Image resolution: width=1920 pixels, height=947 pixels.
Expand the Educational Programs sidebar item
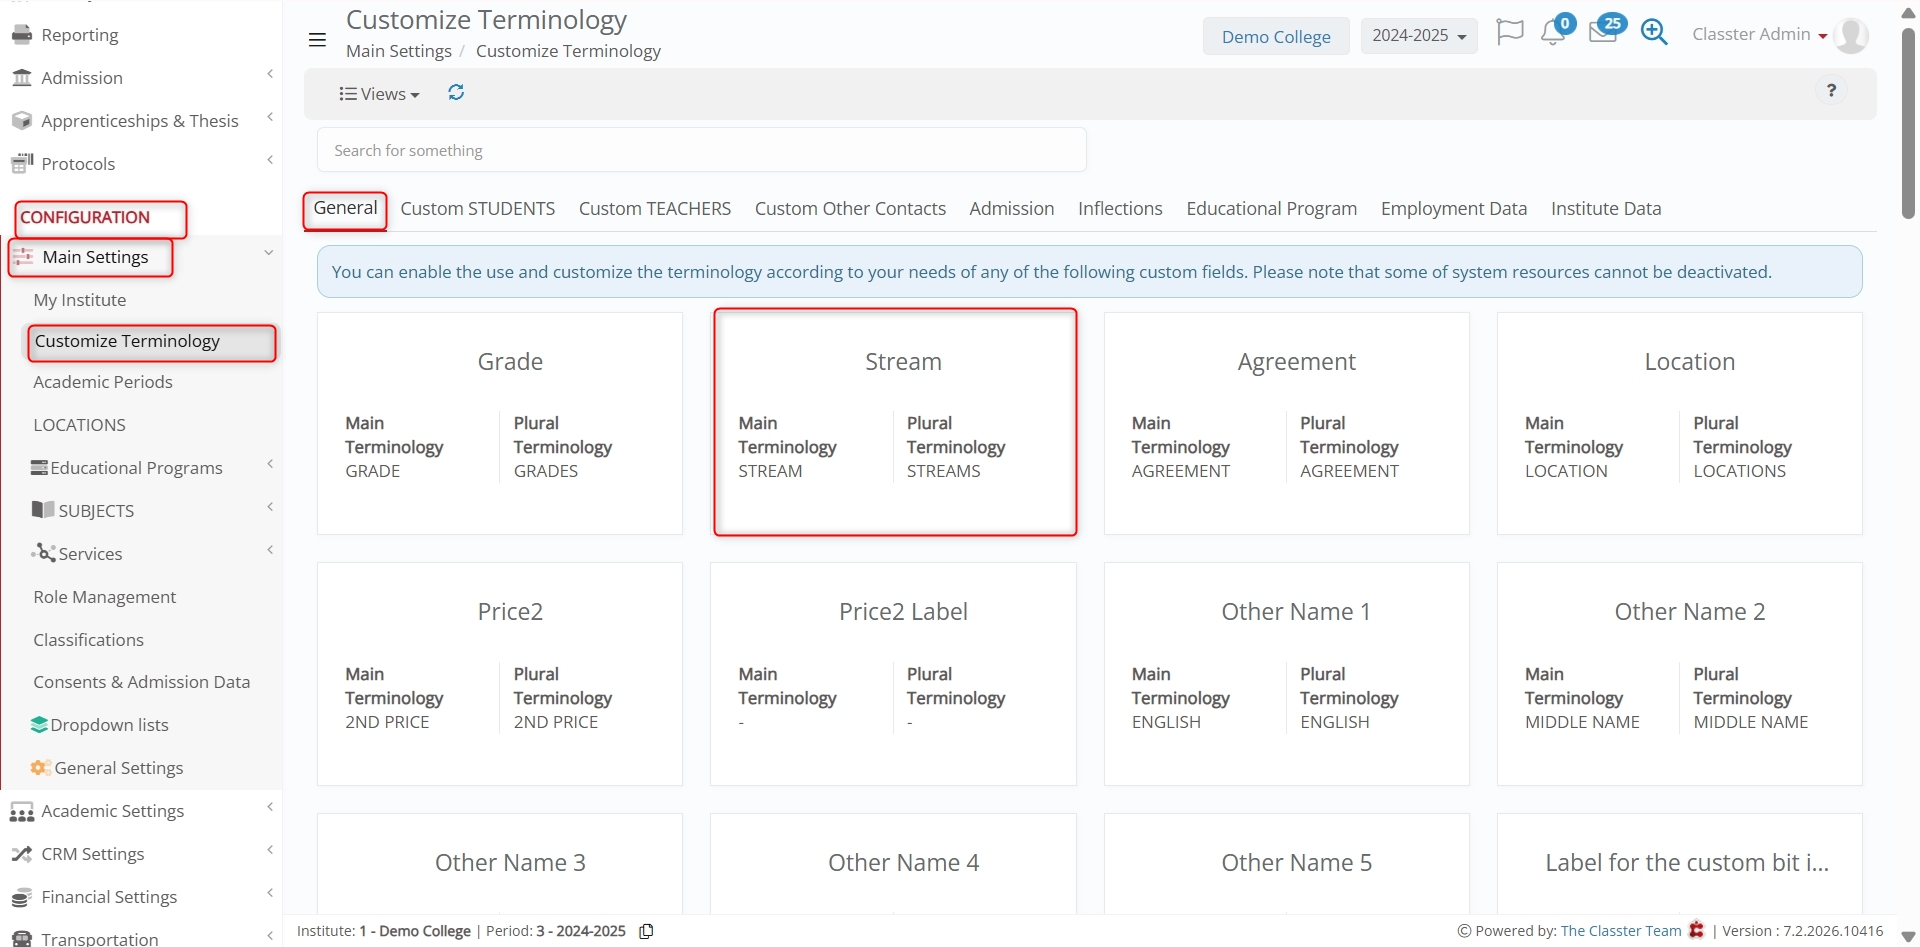(x=136, y=468)
